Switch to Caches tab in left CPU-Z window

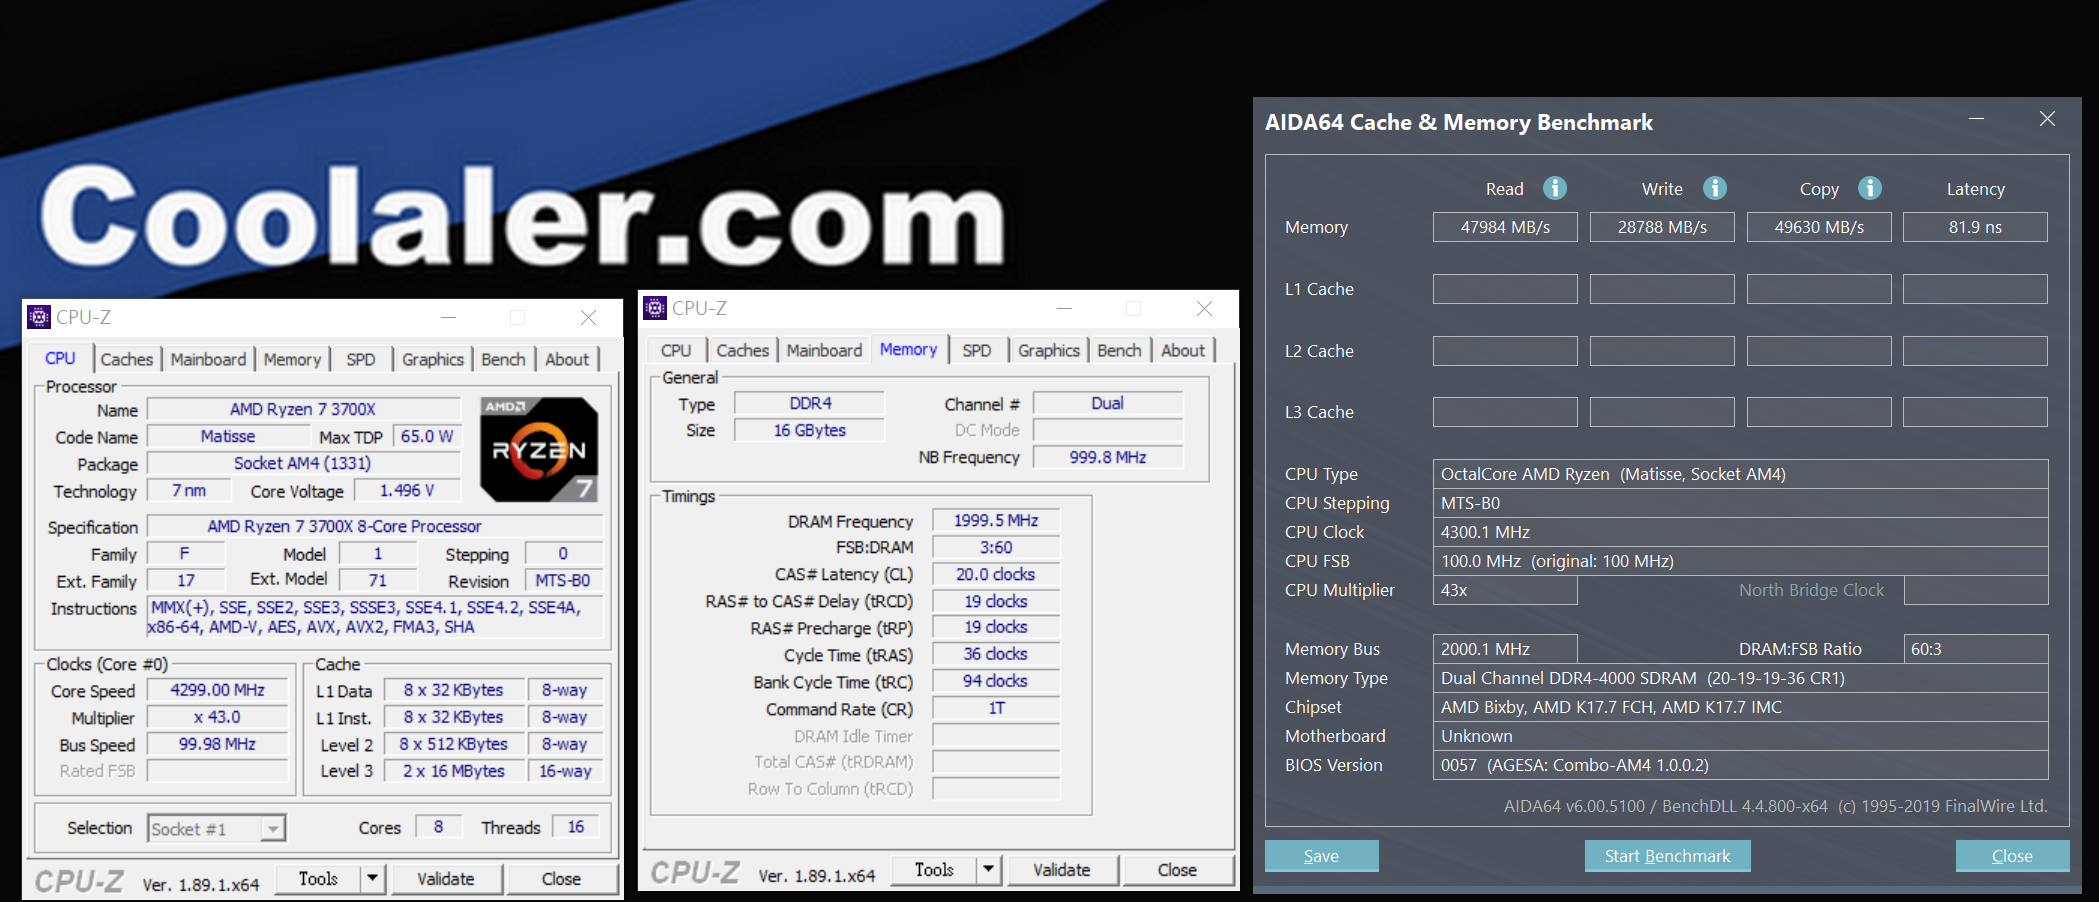[x=127, y=359]
